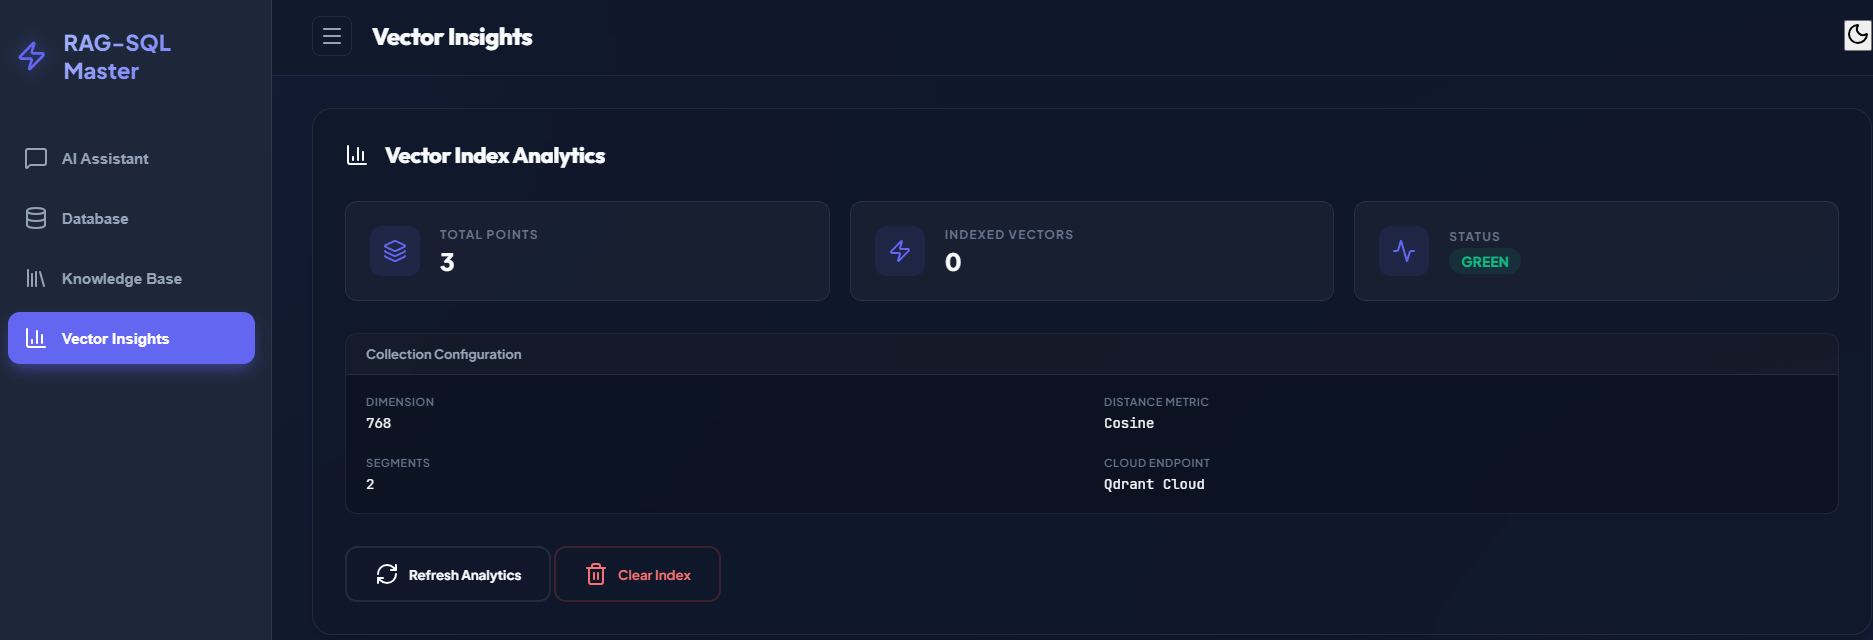Open the Knowledge Base page
Screen dimensions: 1873x640
coord(121,279)
